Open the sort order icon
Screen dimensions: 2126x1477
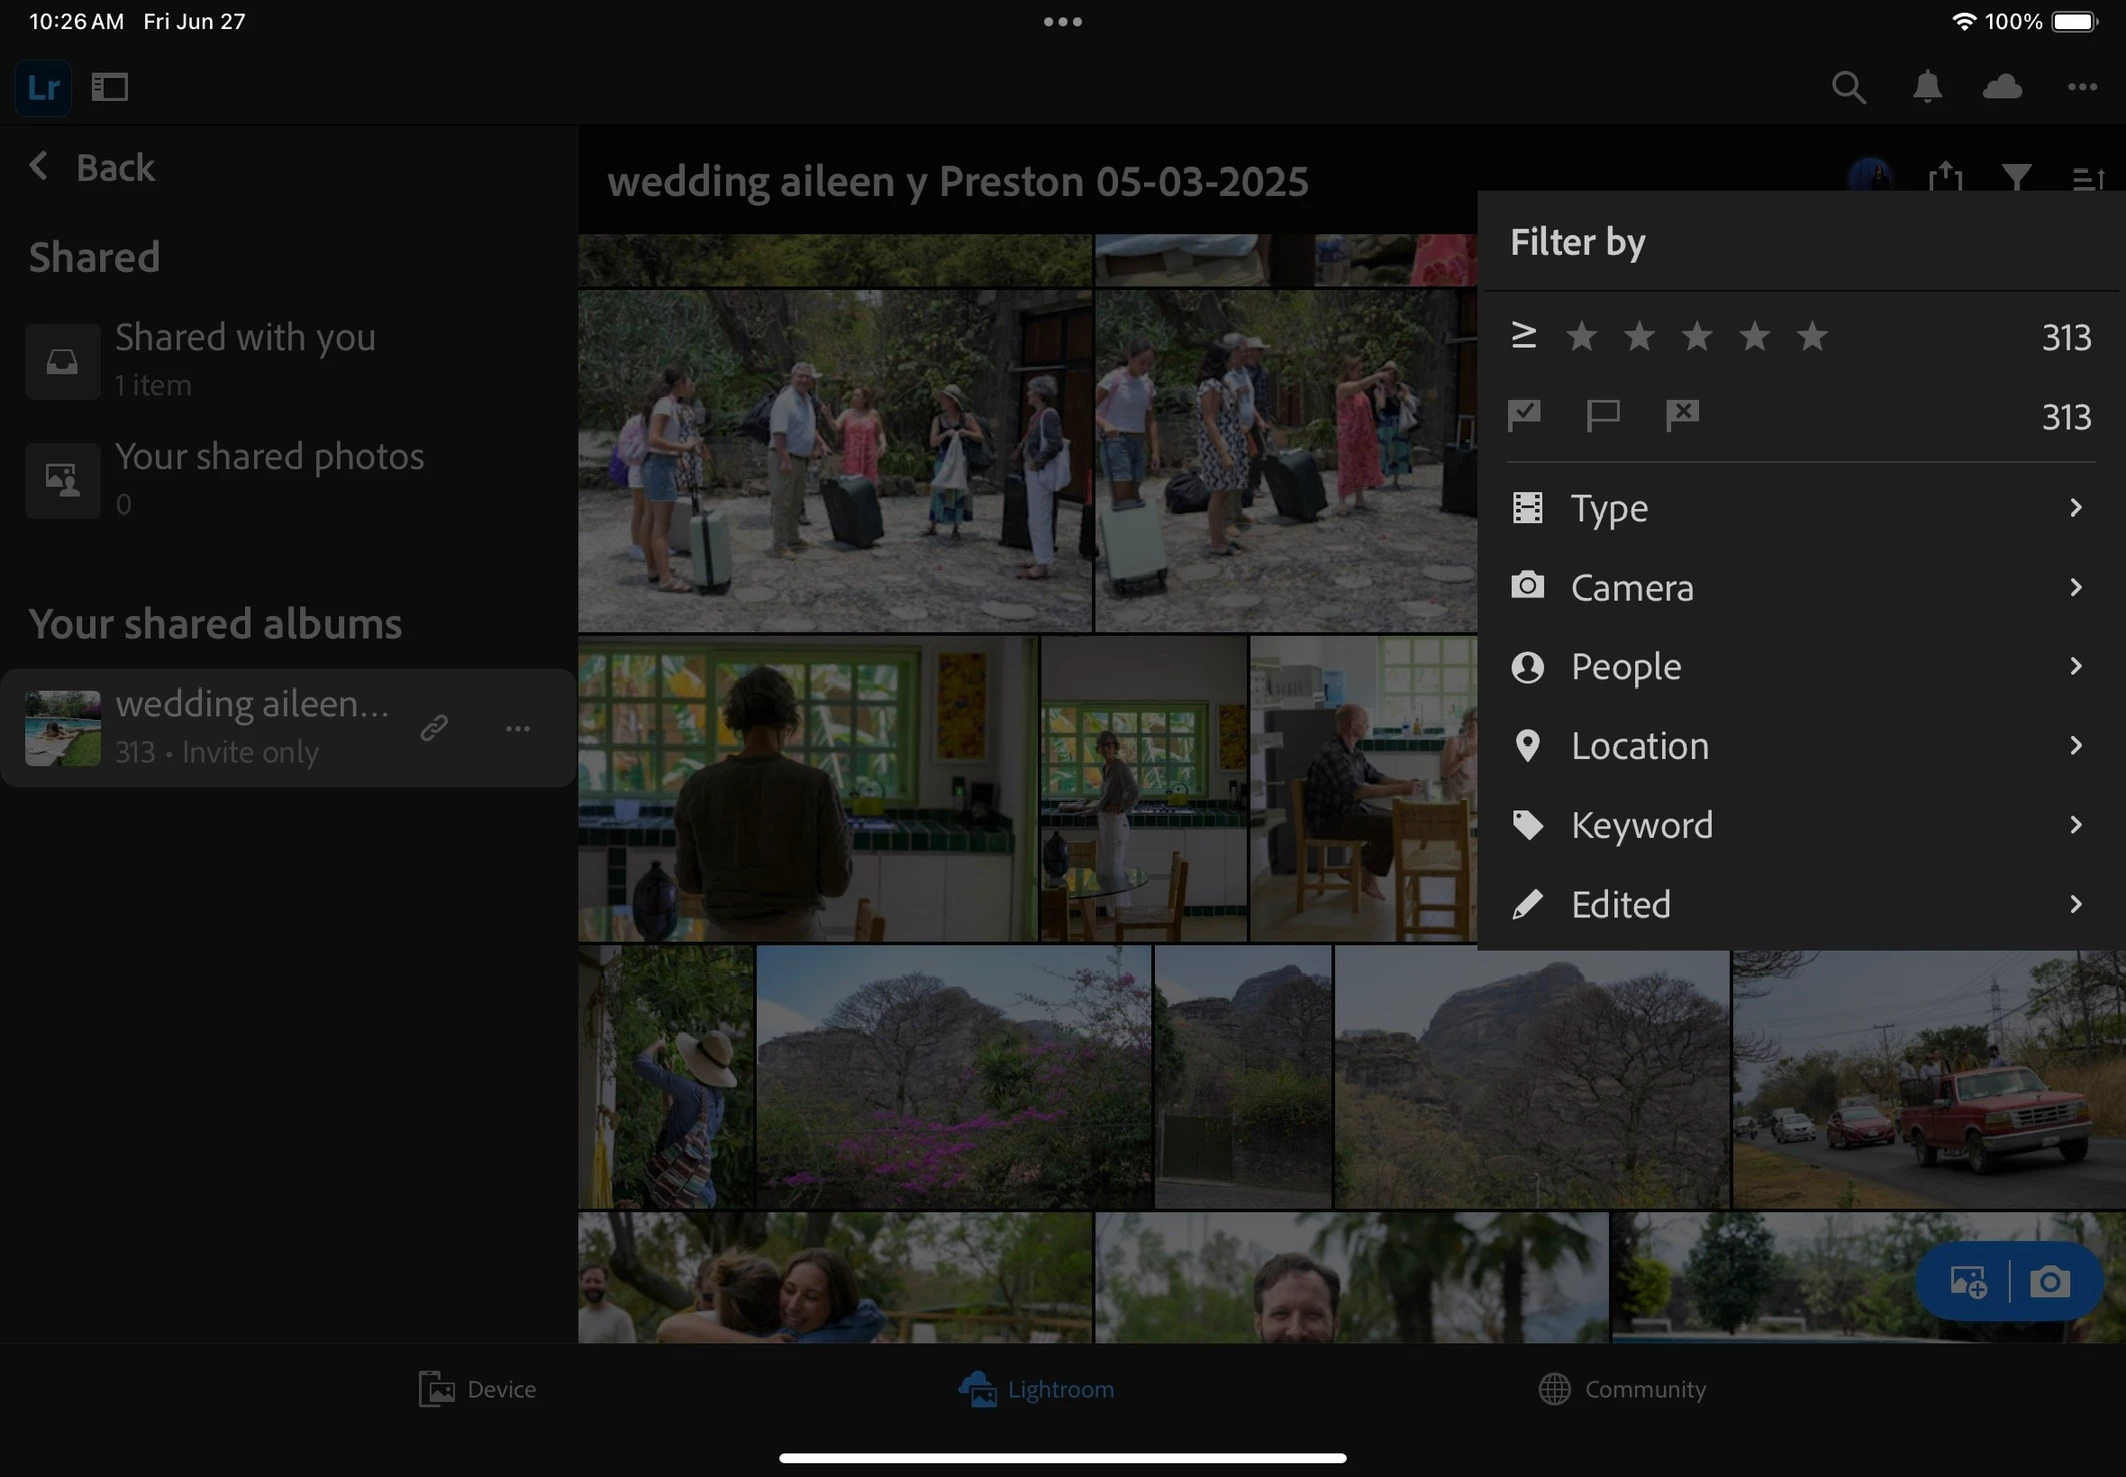[x=2088, y=179]
